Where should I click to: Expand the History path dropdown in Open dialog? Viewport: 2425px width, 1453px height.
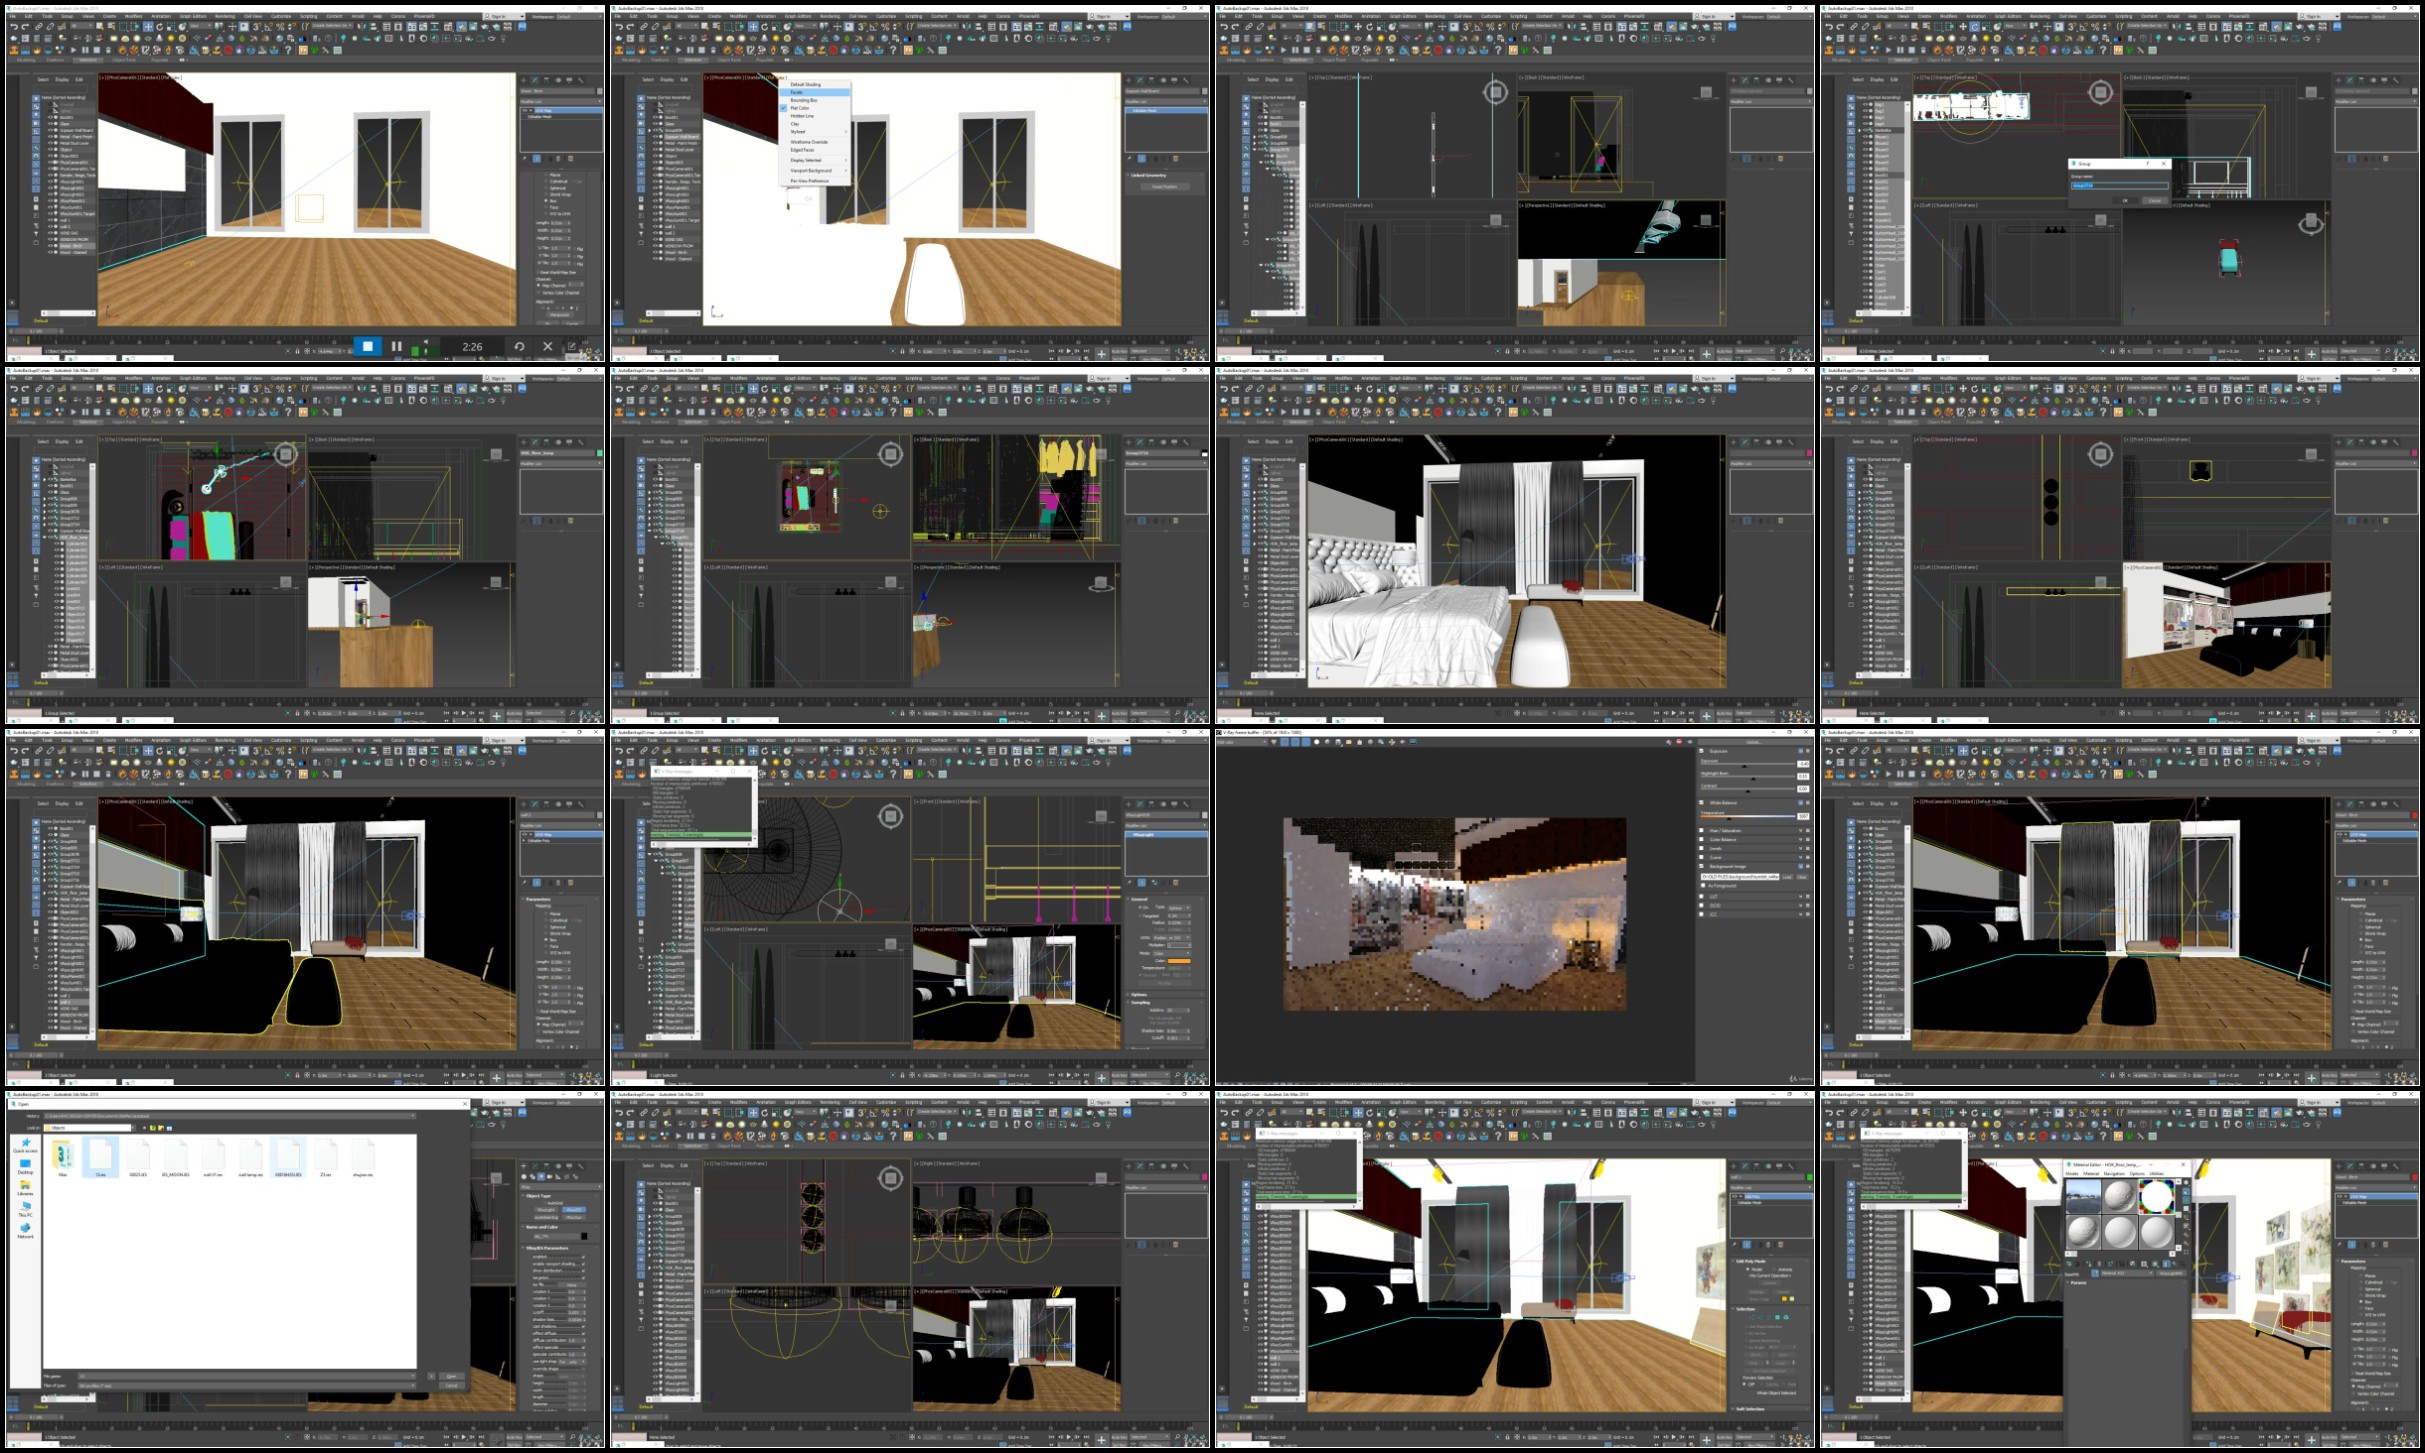click(x=414, y=1116)
